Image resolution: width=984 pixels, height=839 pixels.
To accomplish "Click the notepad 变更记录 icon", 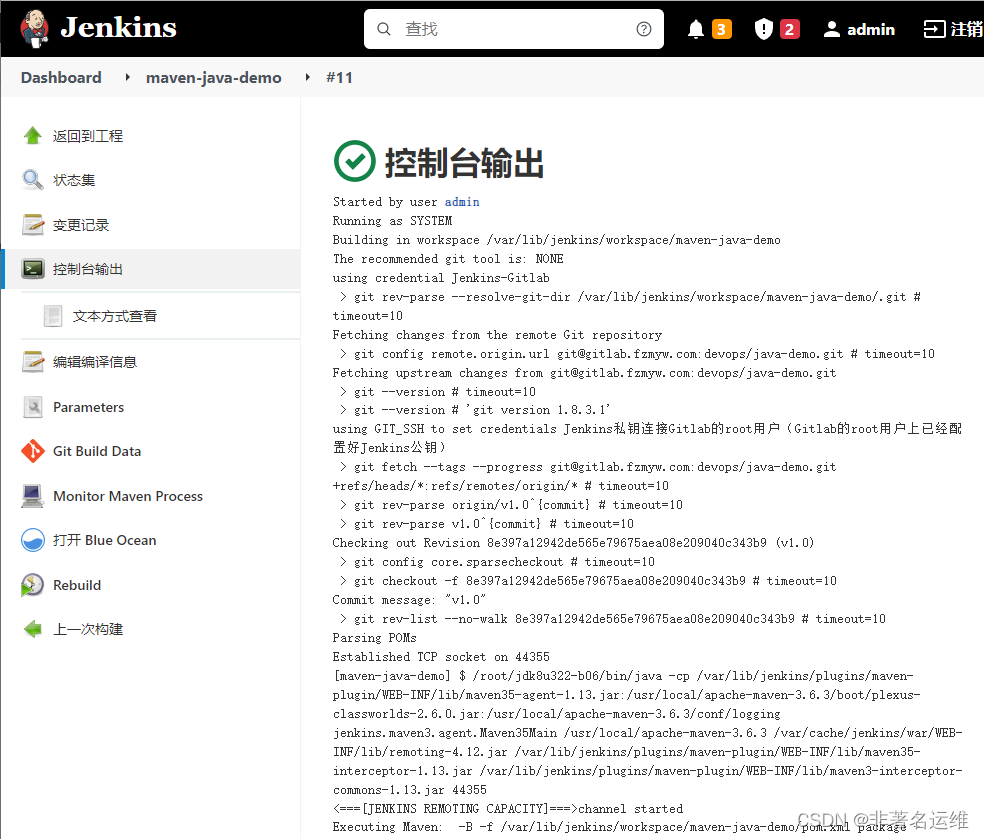I will click(x=33, y=225).
